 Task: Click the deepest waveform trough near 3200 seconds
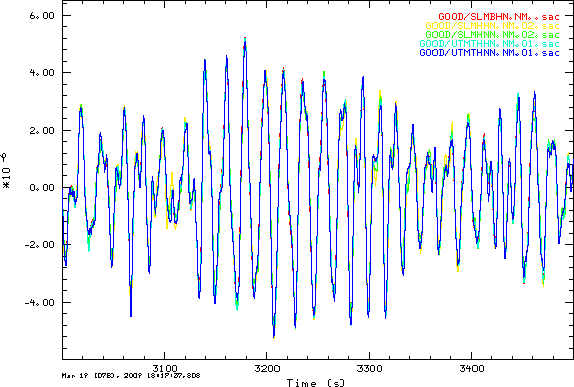[274, 336]
